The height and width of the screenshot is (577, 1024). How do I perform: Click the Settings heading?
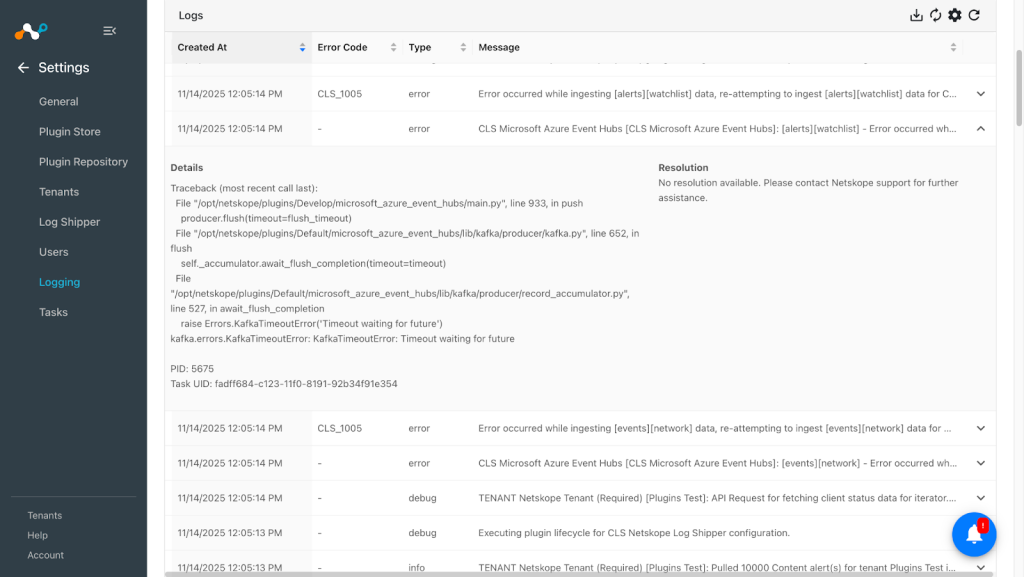(64, 68)
